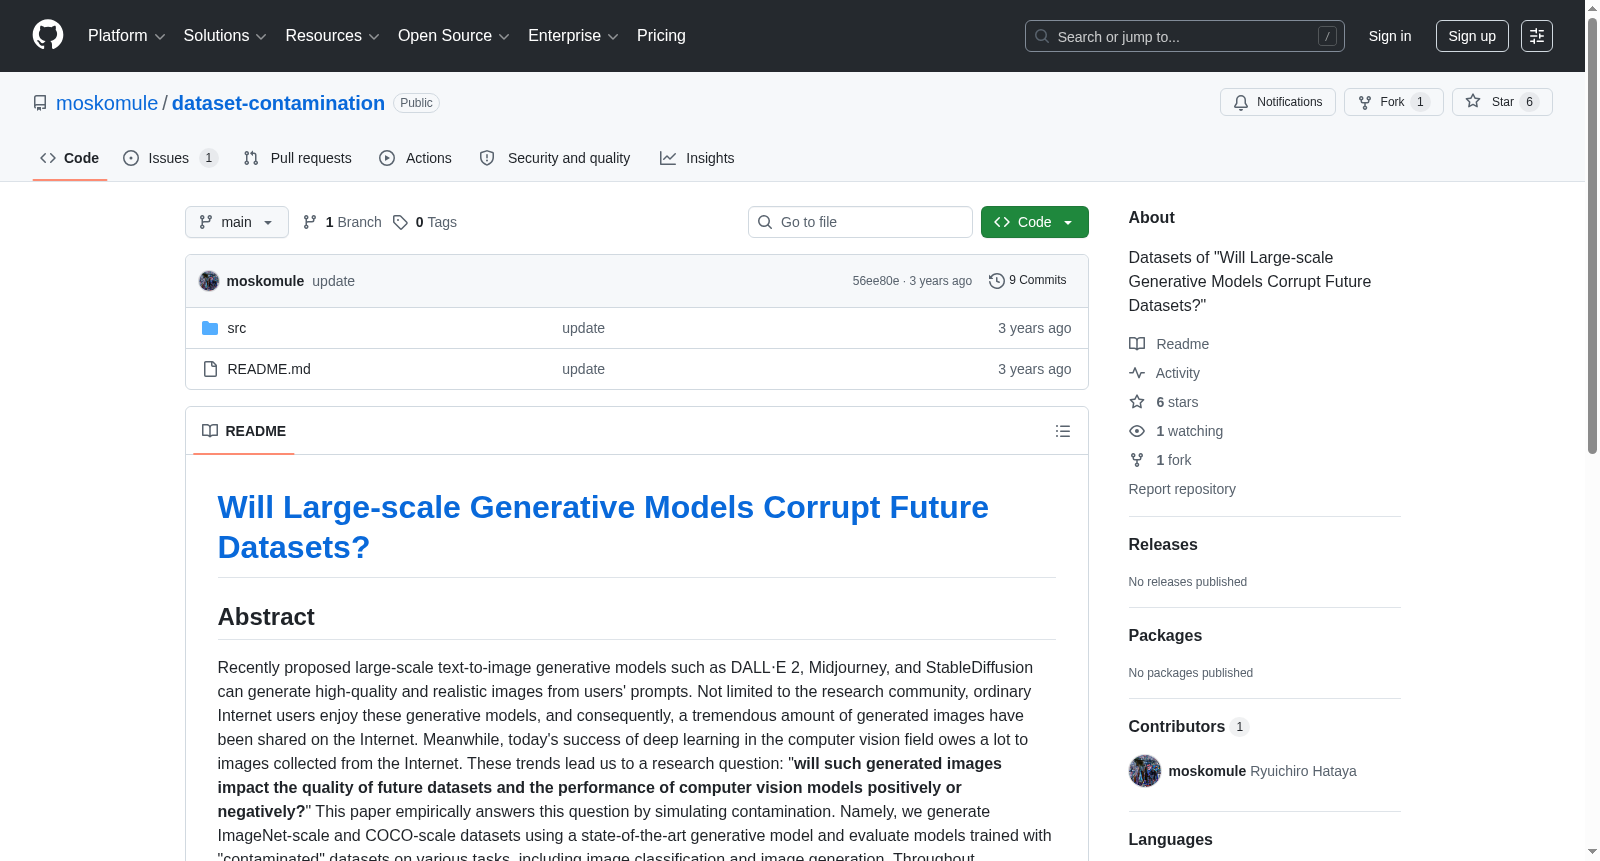The width and height of the screenshot is (1600, 861).
Task: Click the contributor avatar of Ryuichiro Hataya
Action: tap(1145, 771)
